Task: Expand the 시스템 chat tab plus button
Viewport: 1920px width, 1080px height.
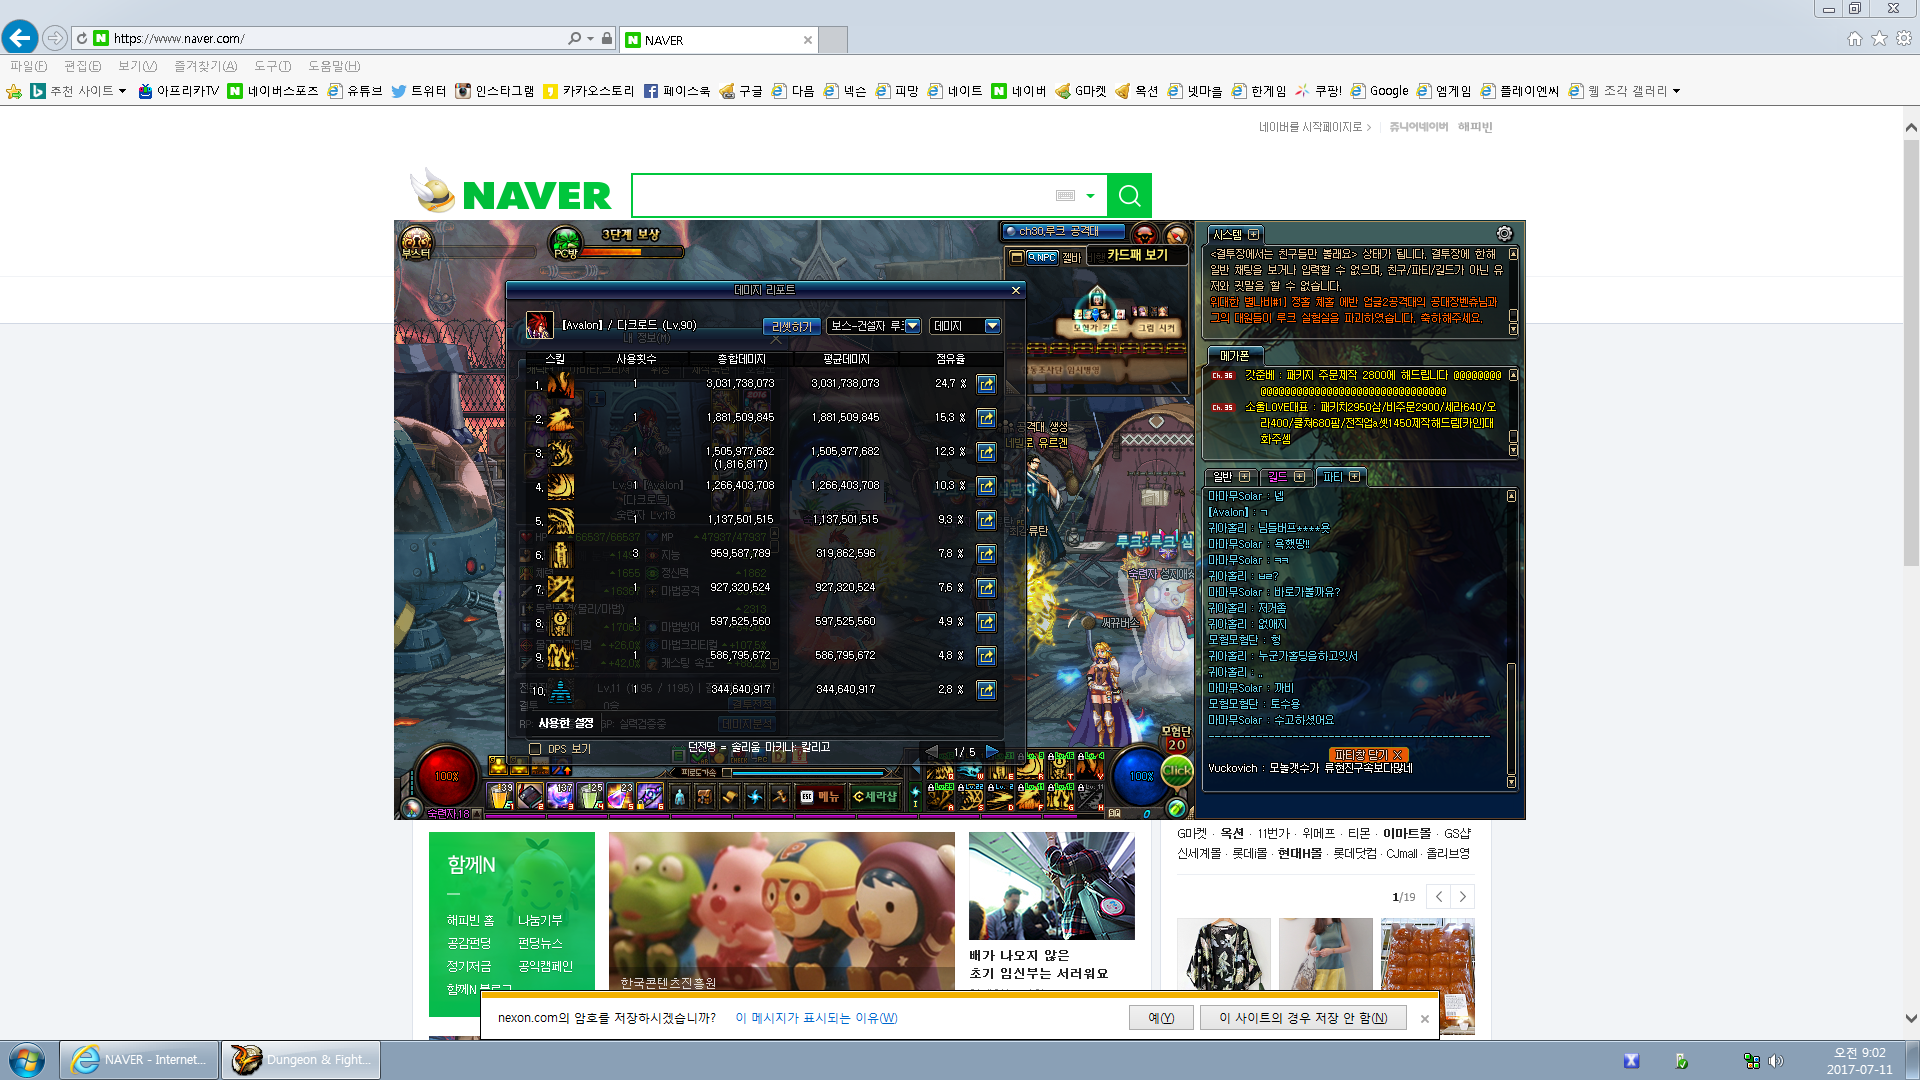Action: pos(1254,234)
